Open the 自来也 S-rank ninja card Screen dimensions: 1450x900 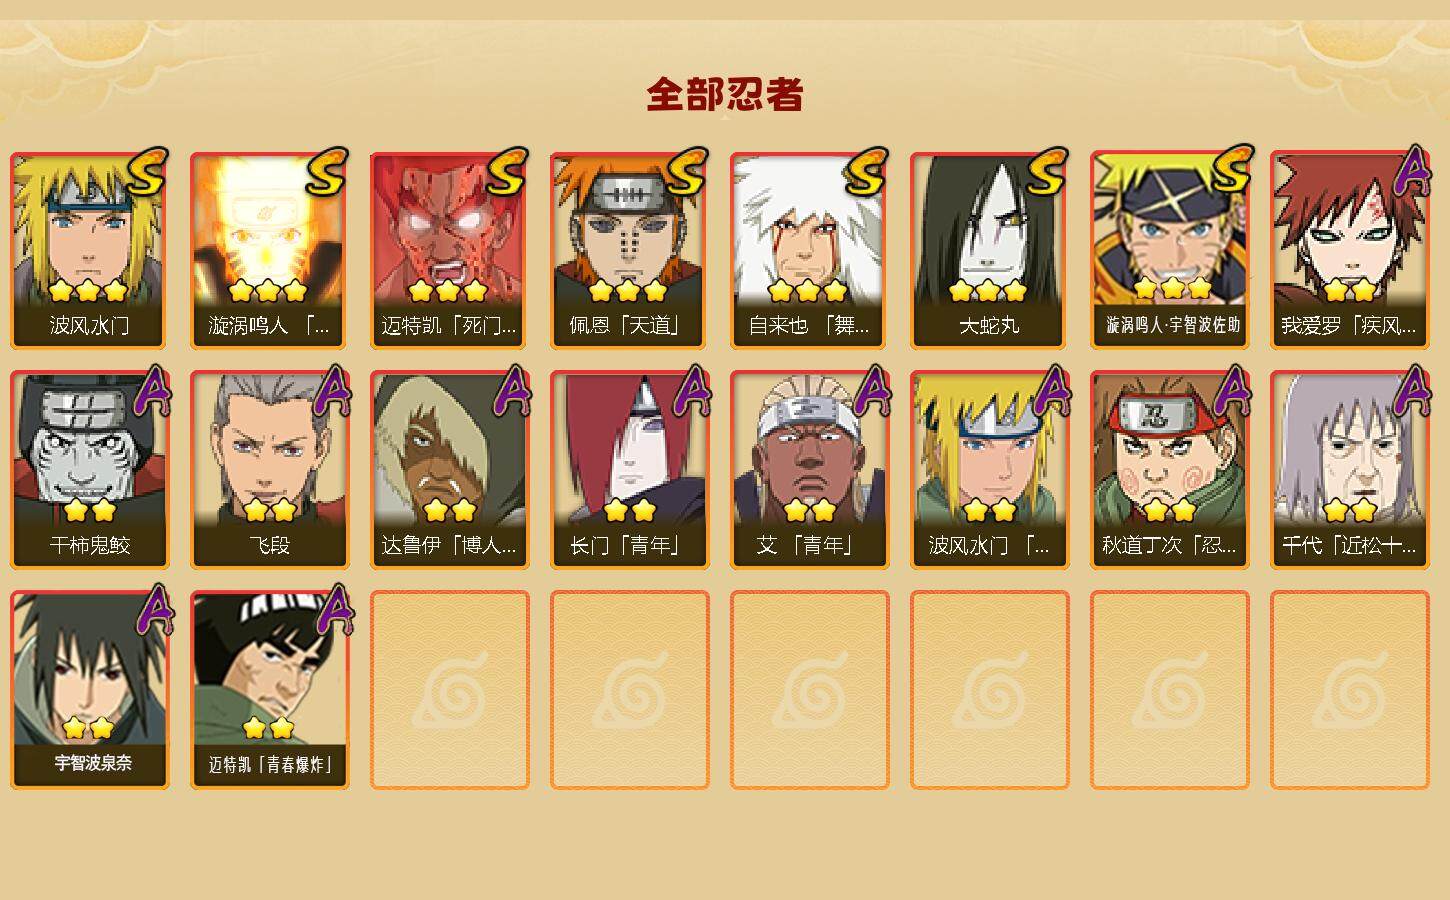(x=810, y=250)
